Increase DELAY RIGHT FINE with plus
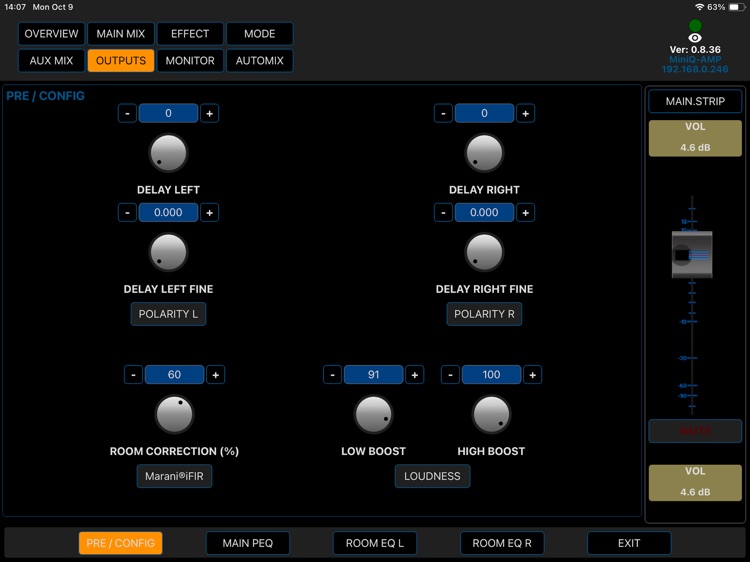 tap(526, 212)
